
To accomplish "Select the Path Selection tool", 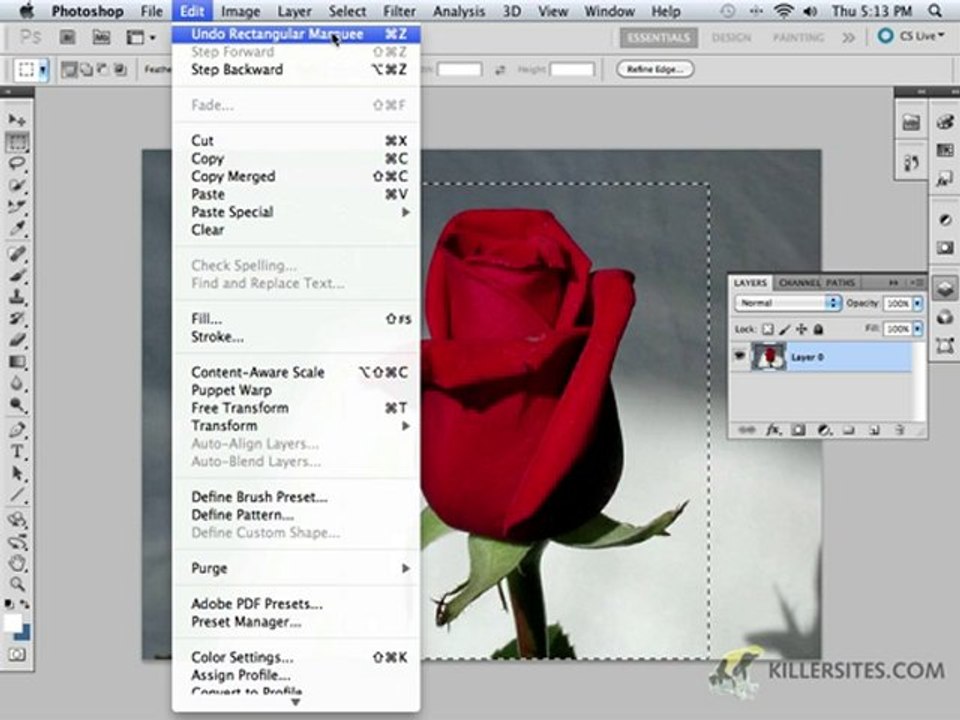I will 17,473.
